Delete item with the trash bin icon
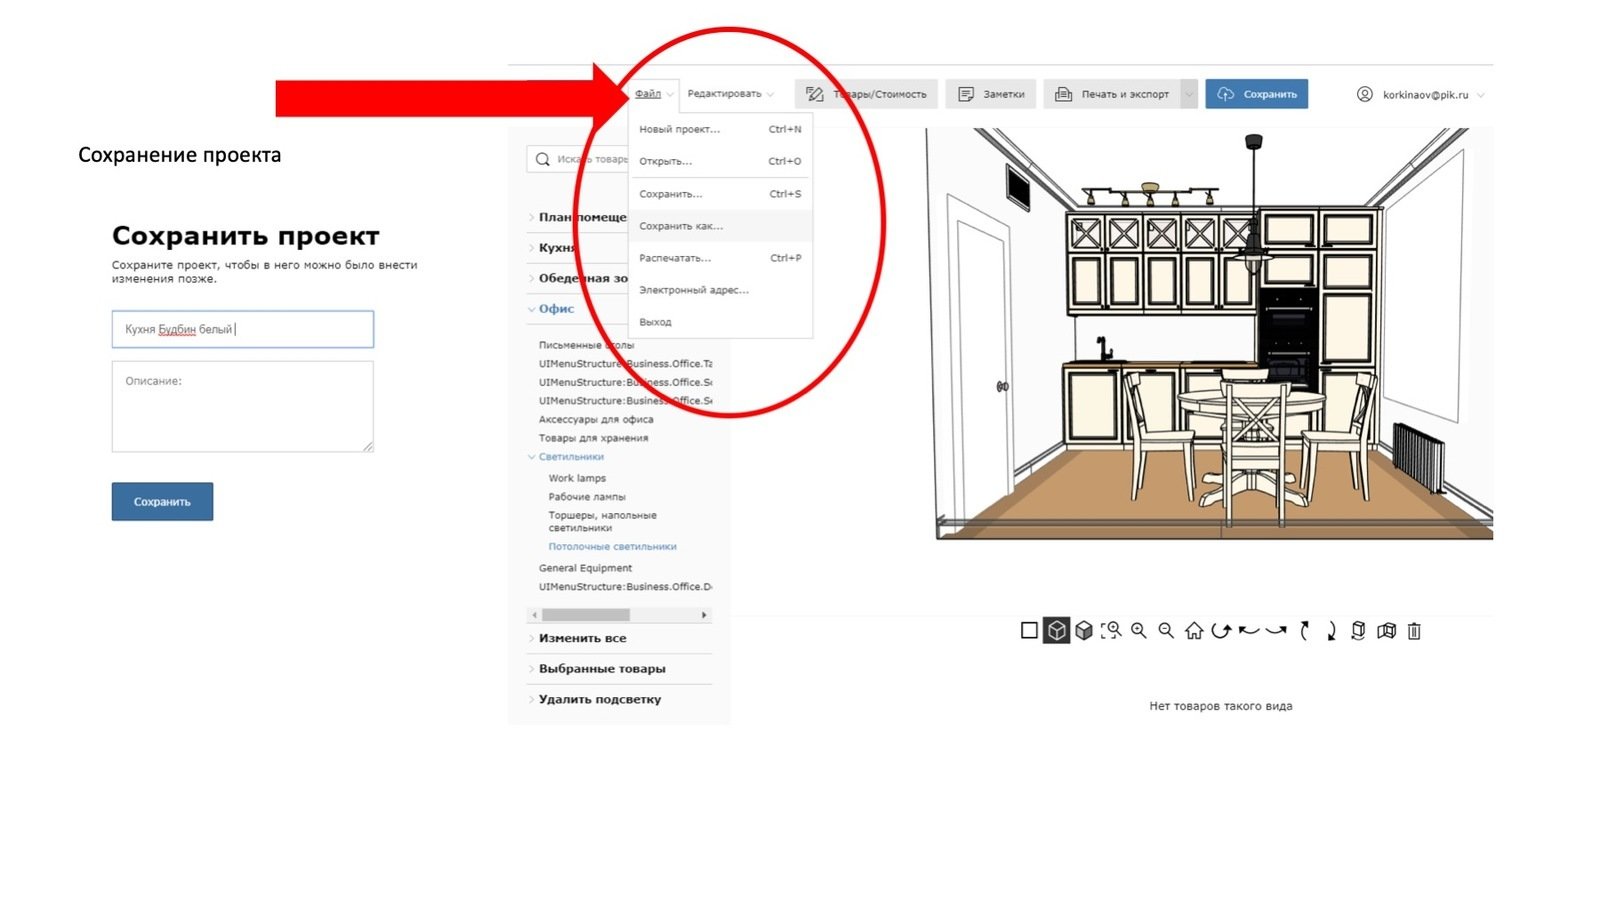This screenshot has height=900, width=1600. pyautogui.click(x=1414, y=630)
